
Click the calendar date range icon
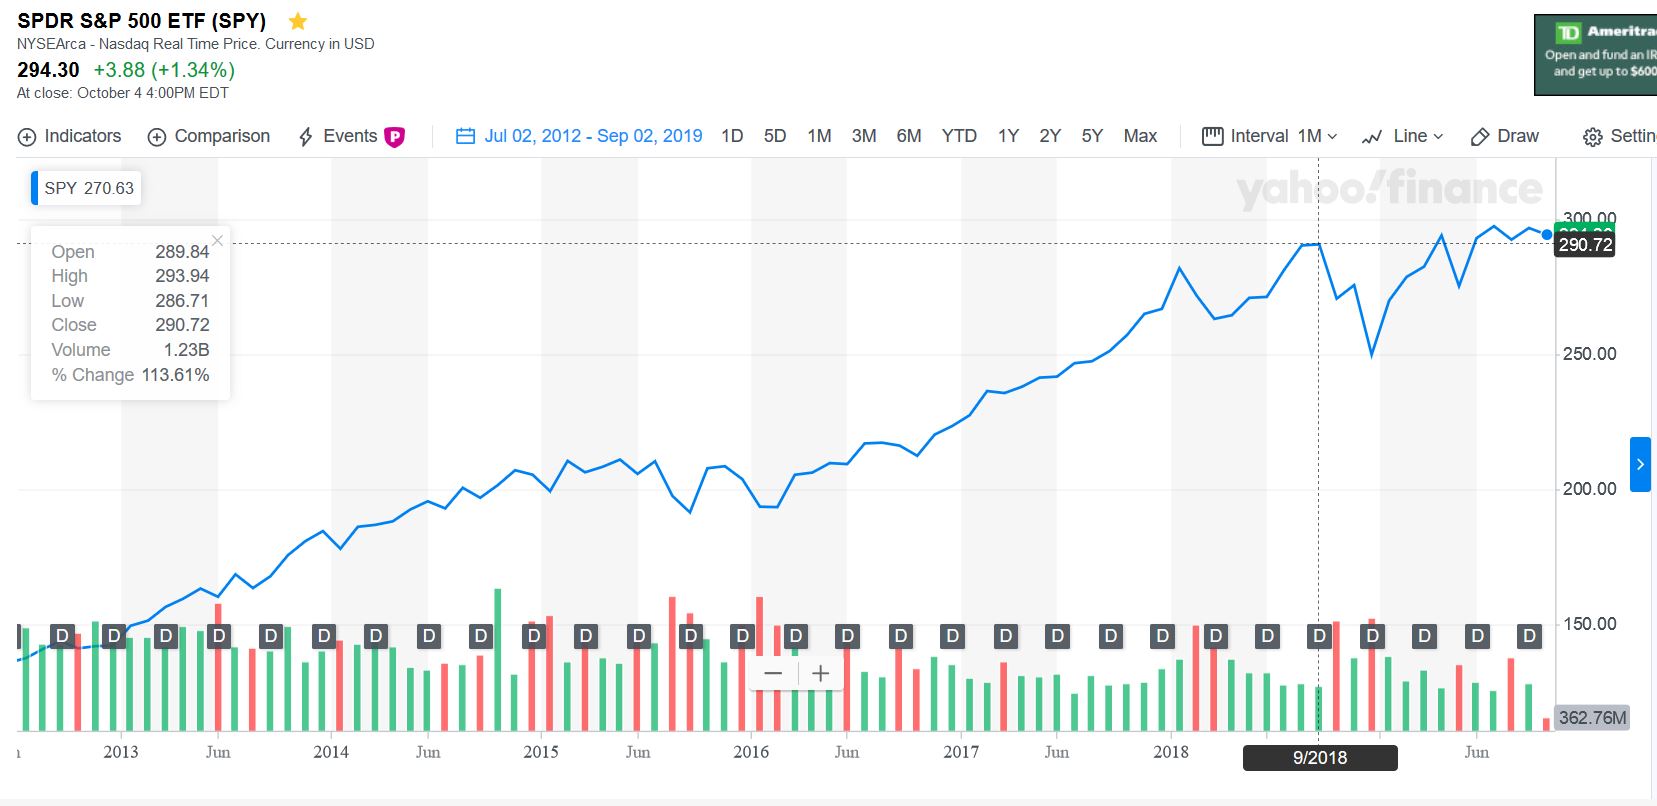(x=465, y=136)
